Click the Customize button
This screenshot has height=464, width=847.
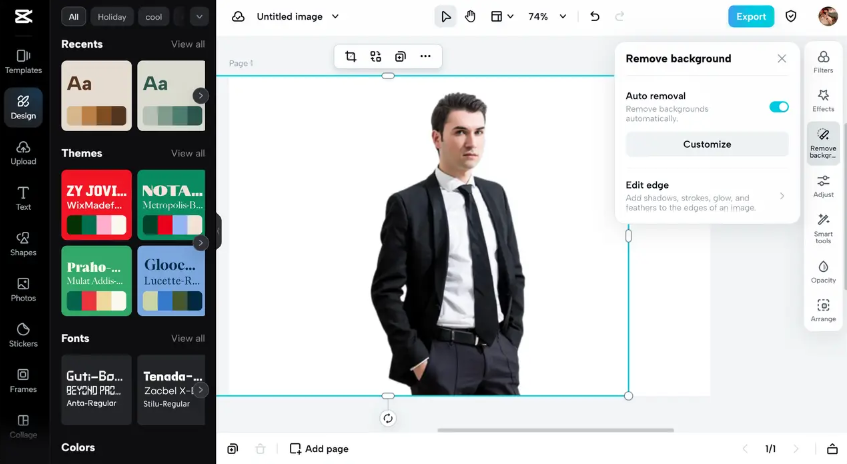(x=707, y=144)
